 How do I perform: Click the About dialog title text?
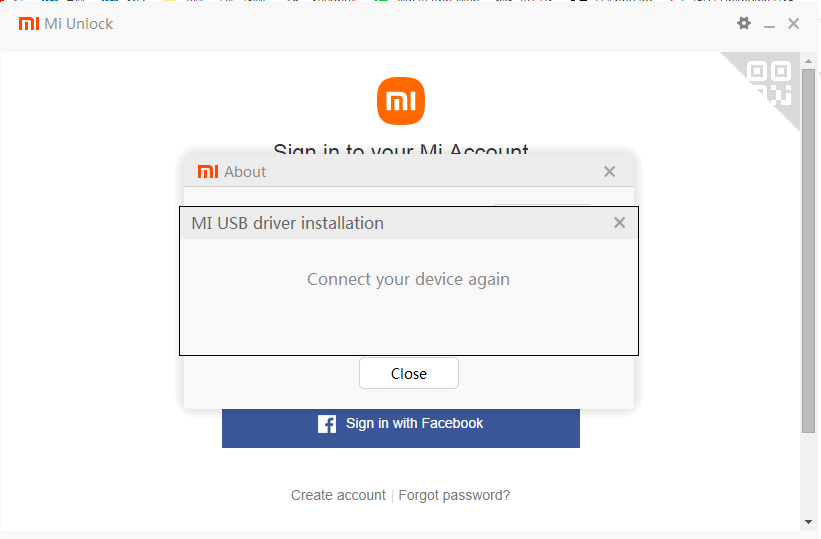245,172
